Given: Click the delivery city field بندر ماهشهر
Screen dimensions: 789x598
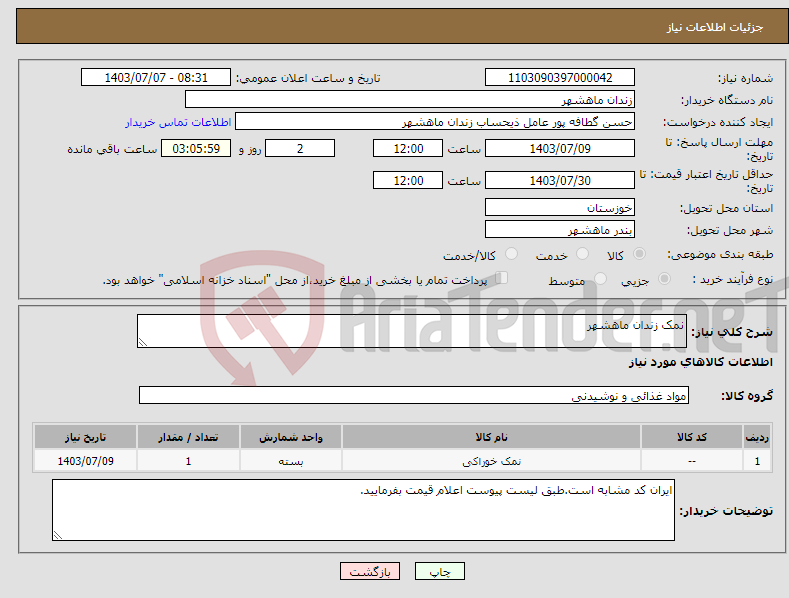Looking at the screenshot, I should 560,229.
